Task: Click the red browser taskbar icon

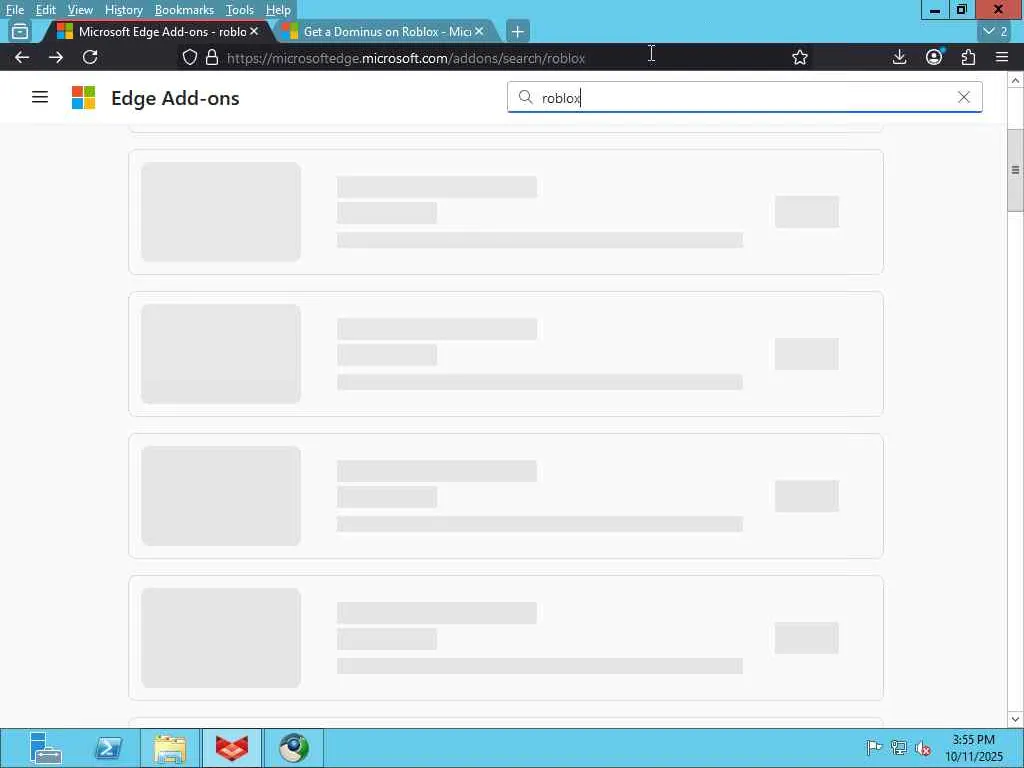Action: pyautogui.click(x=232, y=748)
